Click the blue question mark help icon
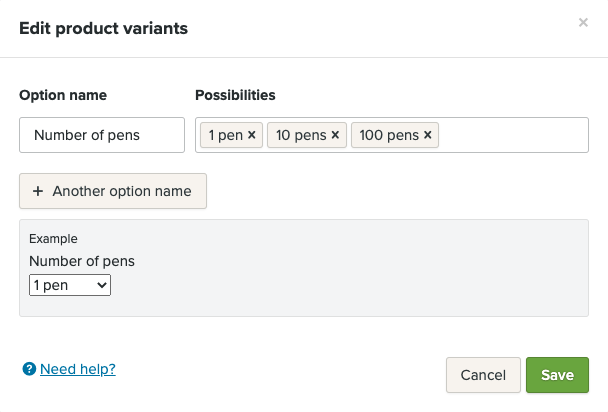 (x=29, y=370)
